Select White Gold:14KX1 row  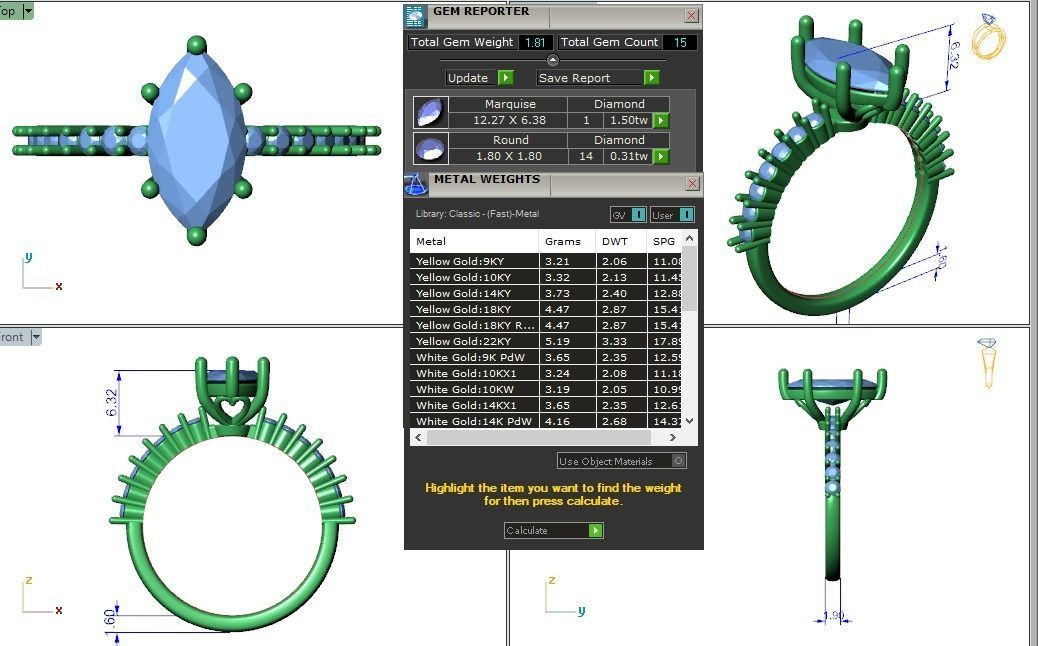(545, 405)
